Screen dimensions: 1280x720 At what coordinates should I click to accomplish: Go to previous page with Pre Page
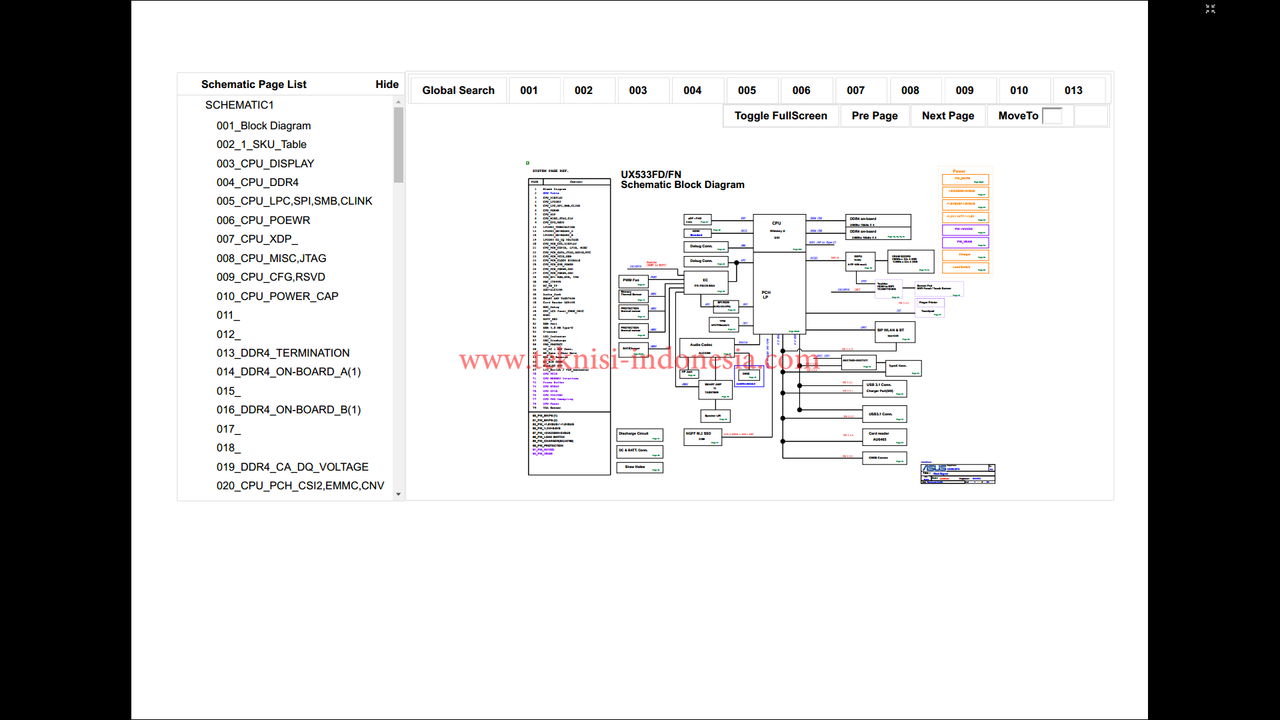[x=875, y=116]
